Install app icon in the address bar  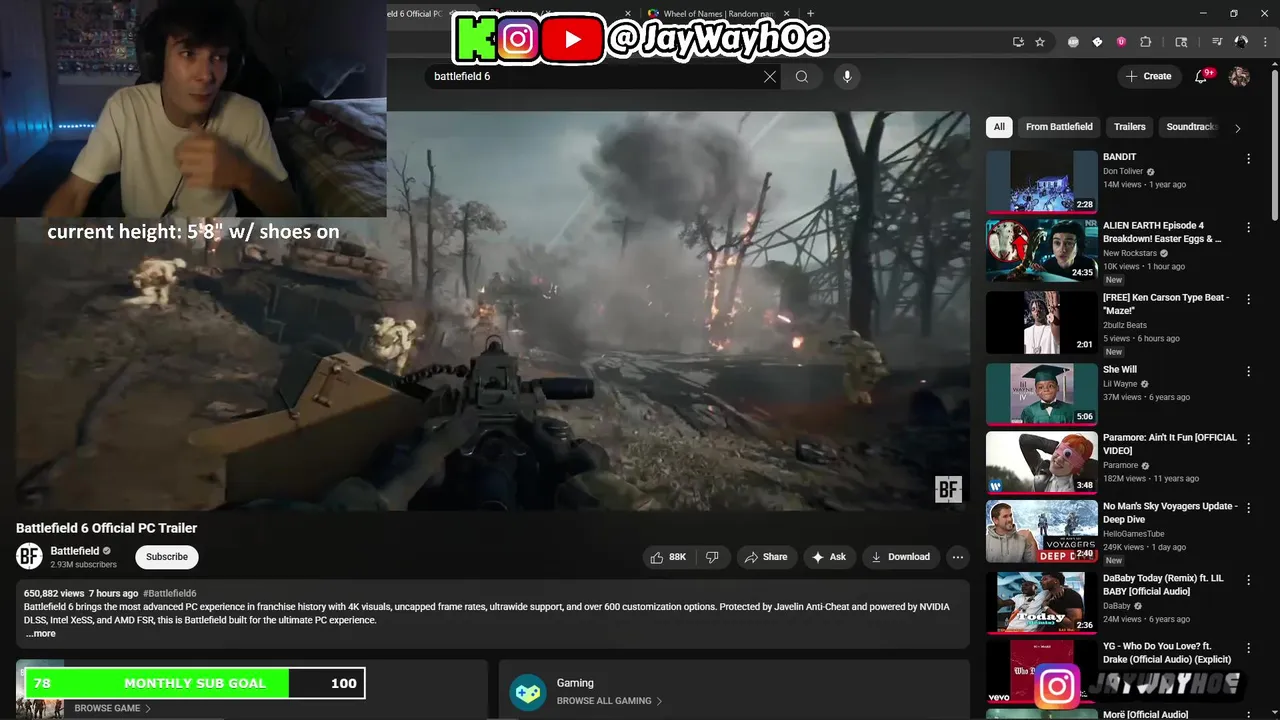[x=1018, y=42]
